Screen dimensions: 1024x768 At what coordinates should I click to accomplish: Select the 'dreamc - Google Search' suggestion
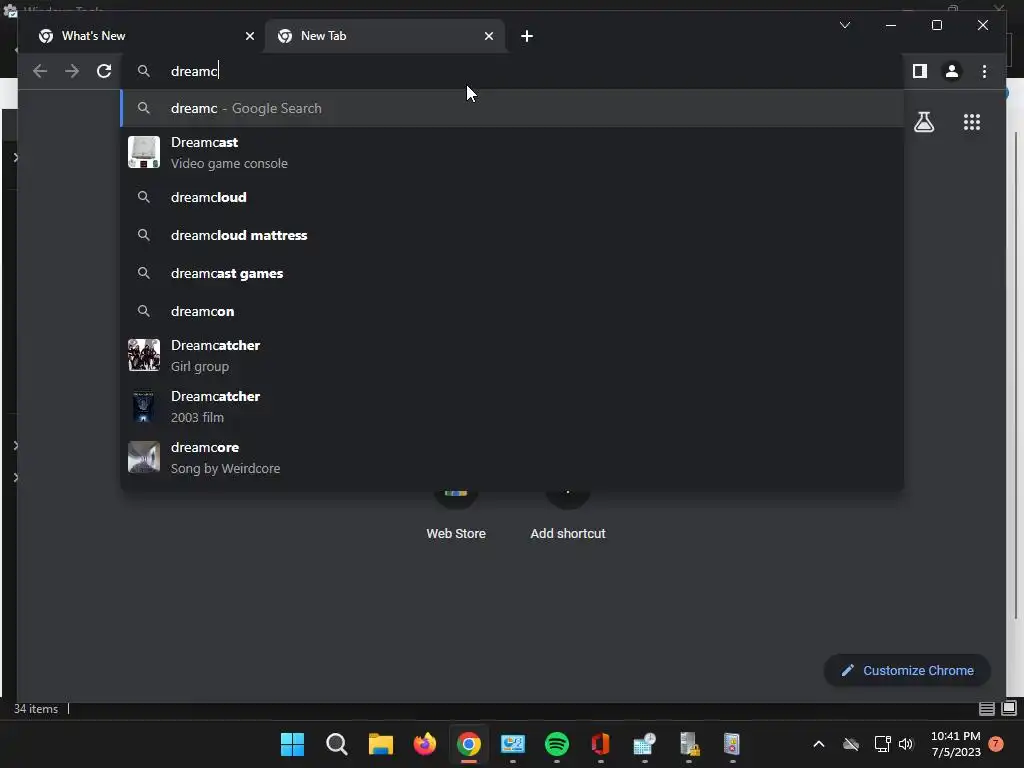pos(513,108)
